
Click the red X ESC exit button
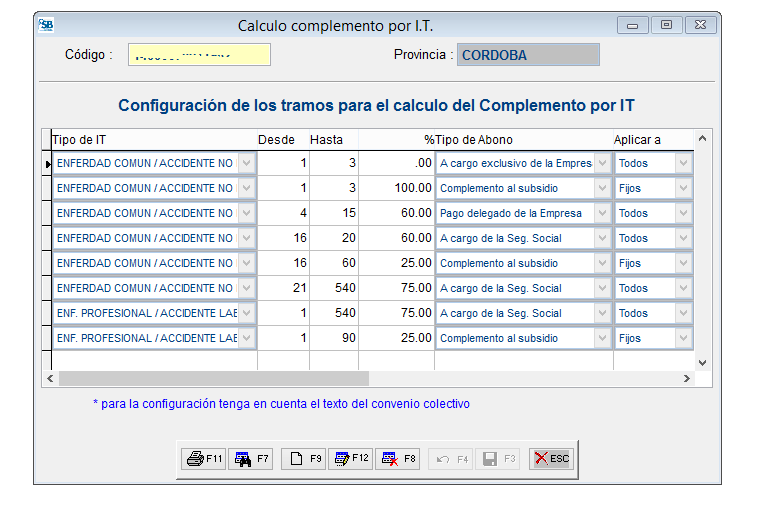pos(551,459)
